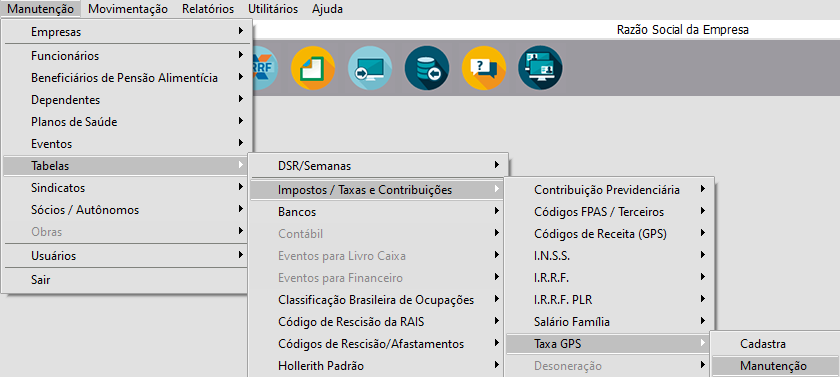Open Códigos de Receita (GPS) submenu
The height and width of the screenshot is (377, 840).
[610, 234]
